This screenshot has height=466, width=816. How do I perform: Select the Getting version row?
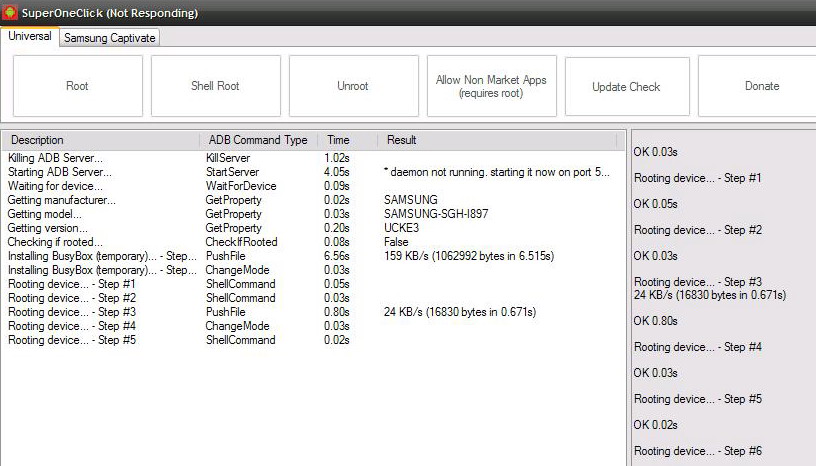312,228
